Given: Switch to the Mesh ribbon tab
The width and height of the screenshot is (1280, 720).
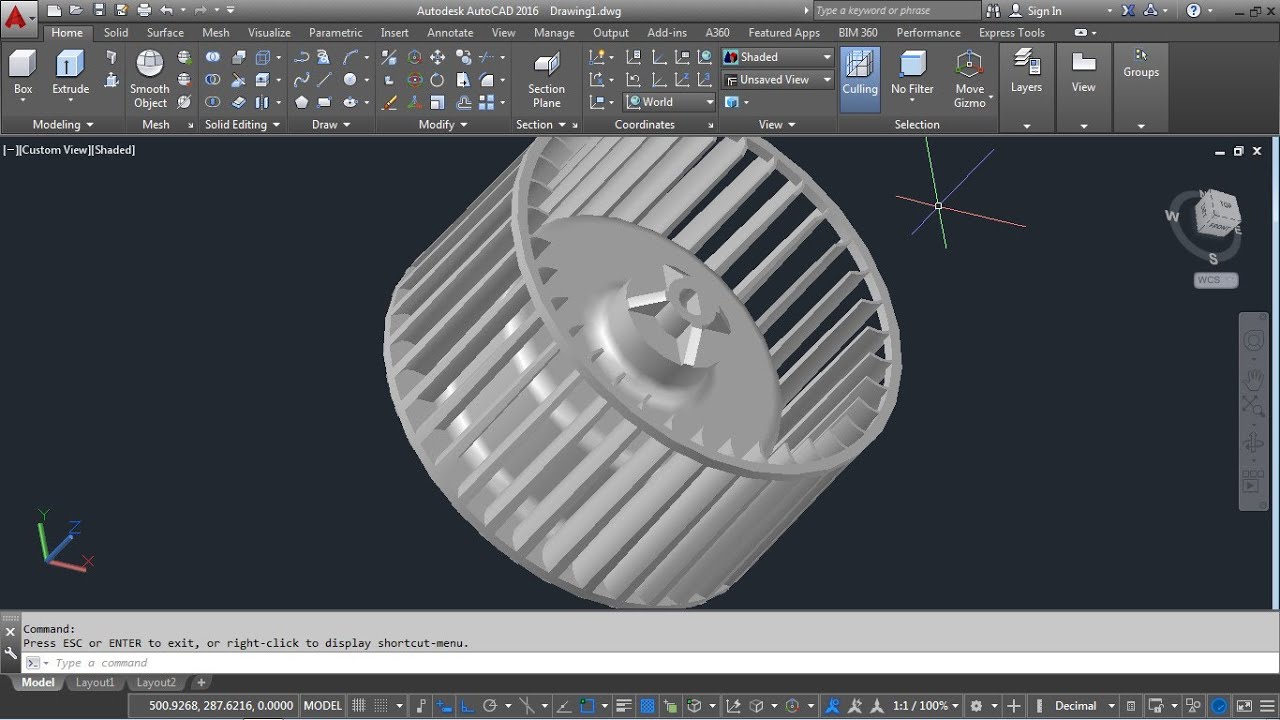Looking at the screenshot, I should coord(216,33).
